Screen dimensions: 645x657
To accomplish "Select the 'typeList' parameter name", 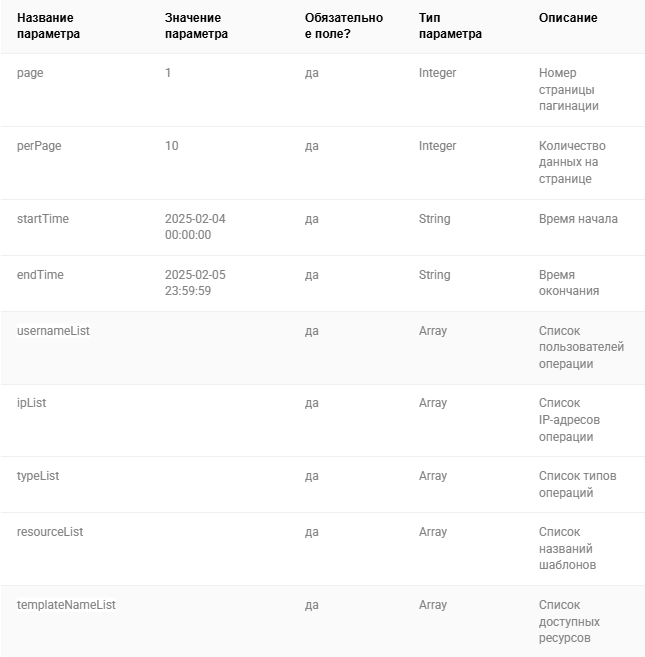I will (38, 476).
